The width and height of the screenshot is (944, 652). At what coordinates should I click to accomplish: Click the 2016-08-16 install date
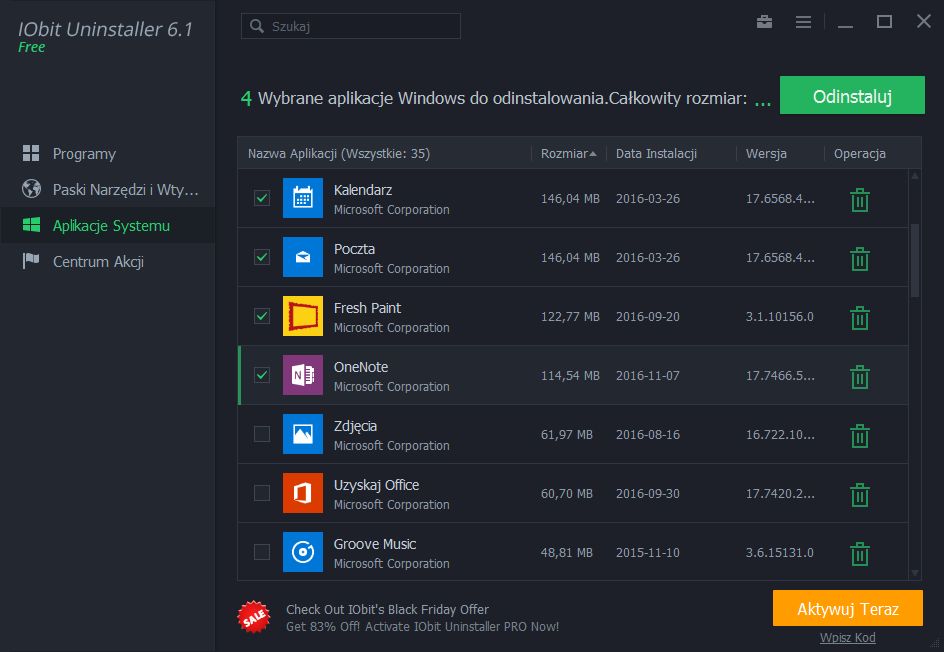click(x=647, y=435)
